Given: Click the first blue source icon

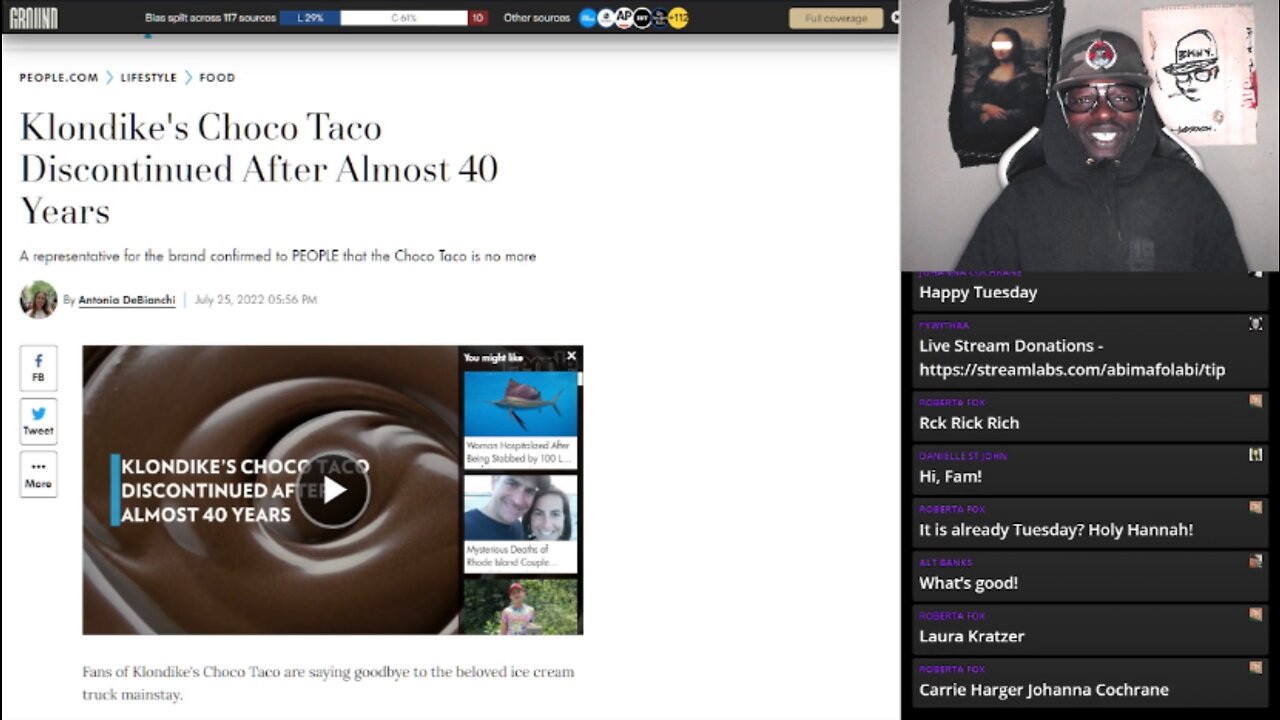Looking at the screenshot, I should coord(588,17).
